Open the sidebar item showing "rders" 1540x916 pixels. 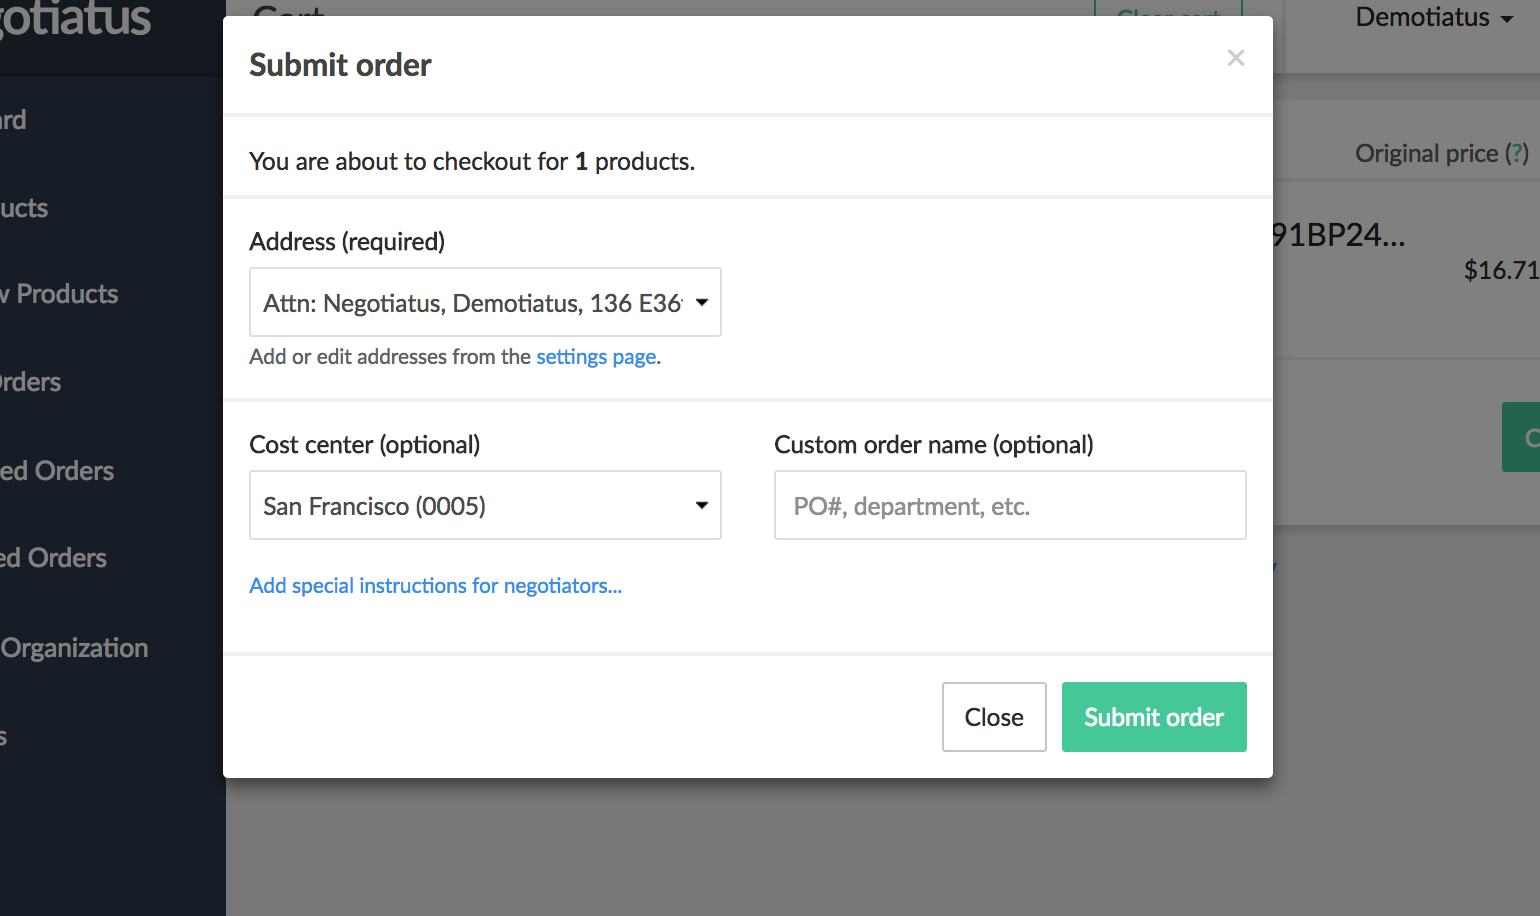point(30,382)
